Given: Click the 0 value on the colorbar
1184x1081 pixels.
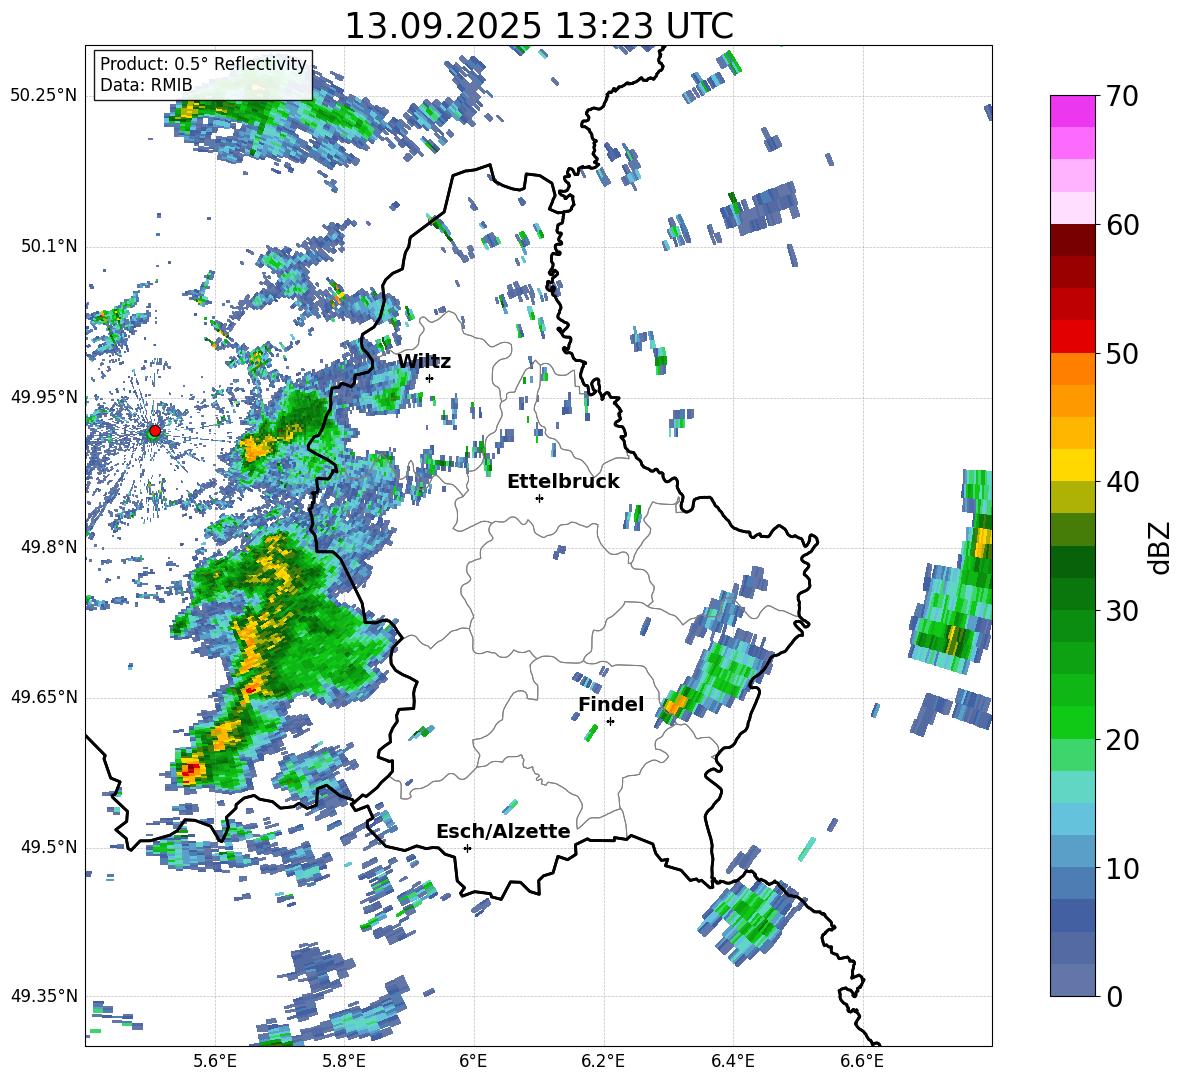Looking at the screenshot, I should (1113, 996).
